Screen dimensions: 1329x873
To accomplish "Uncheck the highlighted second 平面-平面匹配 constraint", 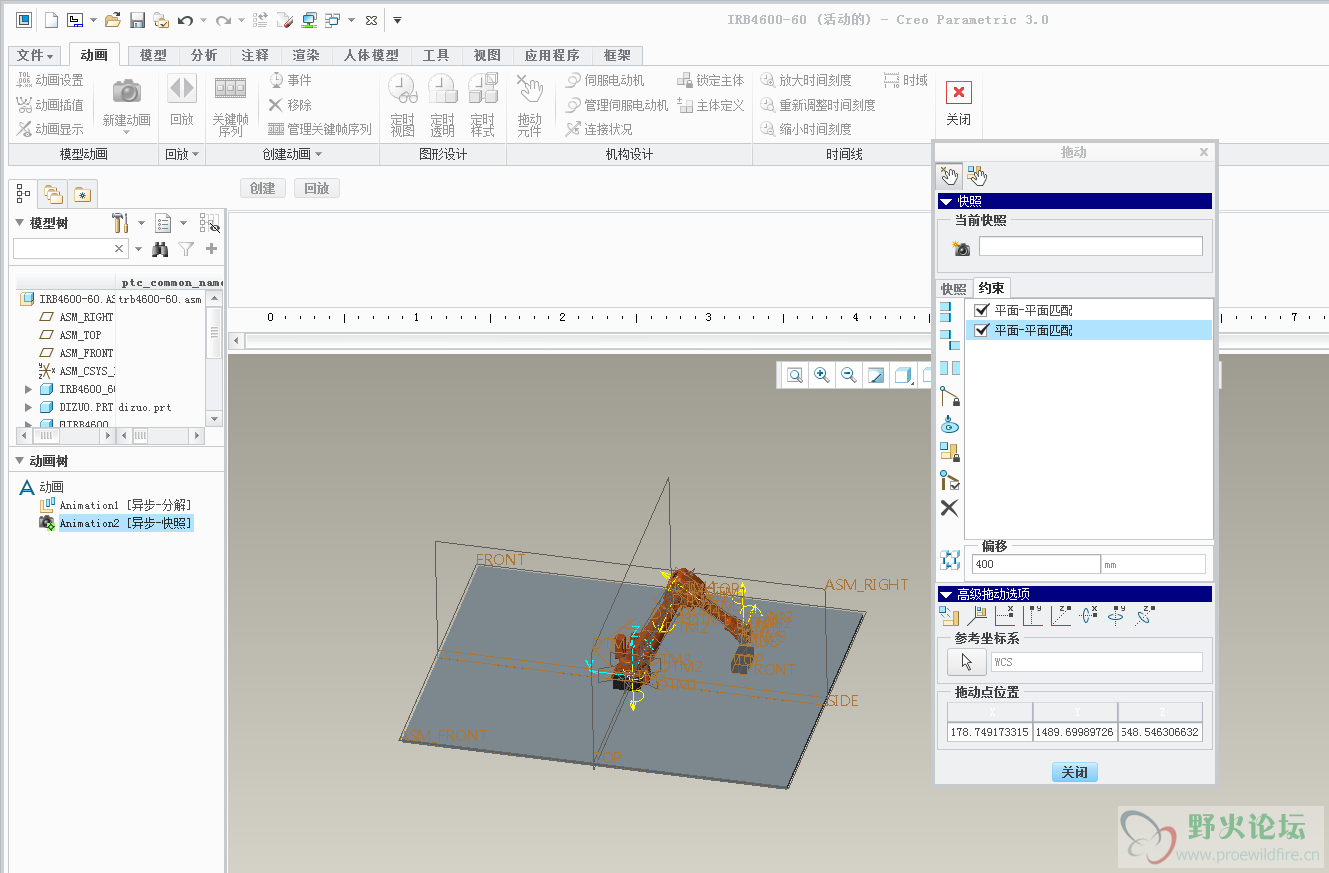I will pyautogui.click(x=981, y=329).
